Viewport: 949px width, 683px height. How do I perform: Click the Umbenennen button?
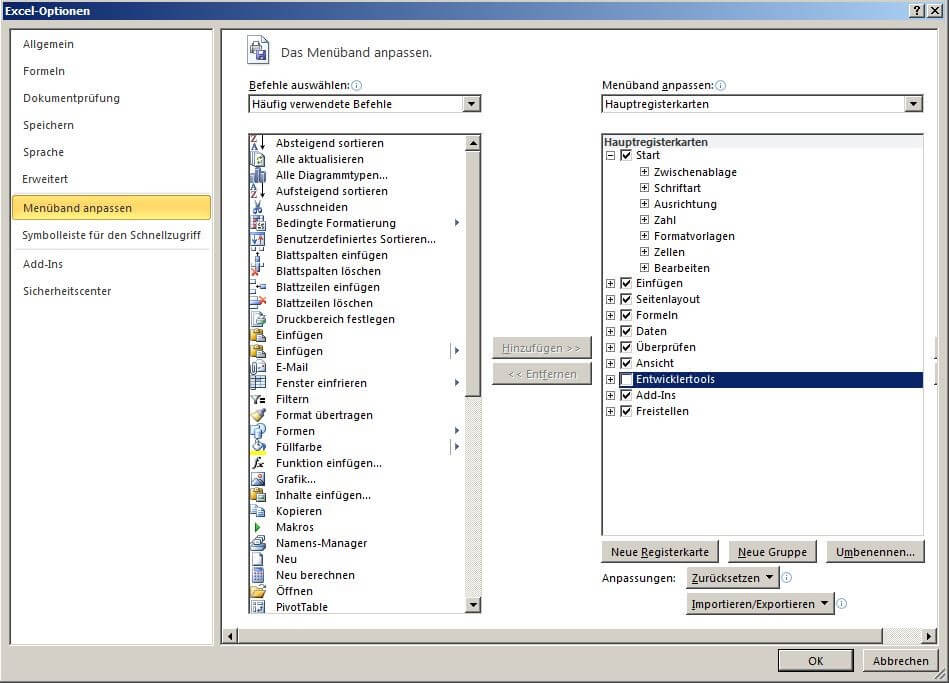875,552
